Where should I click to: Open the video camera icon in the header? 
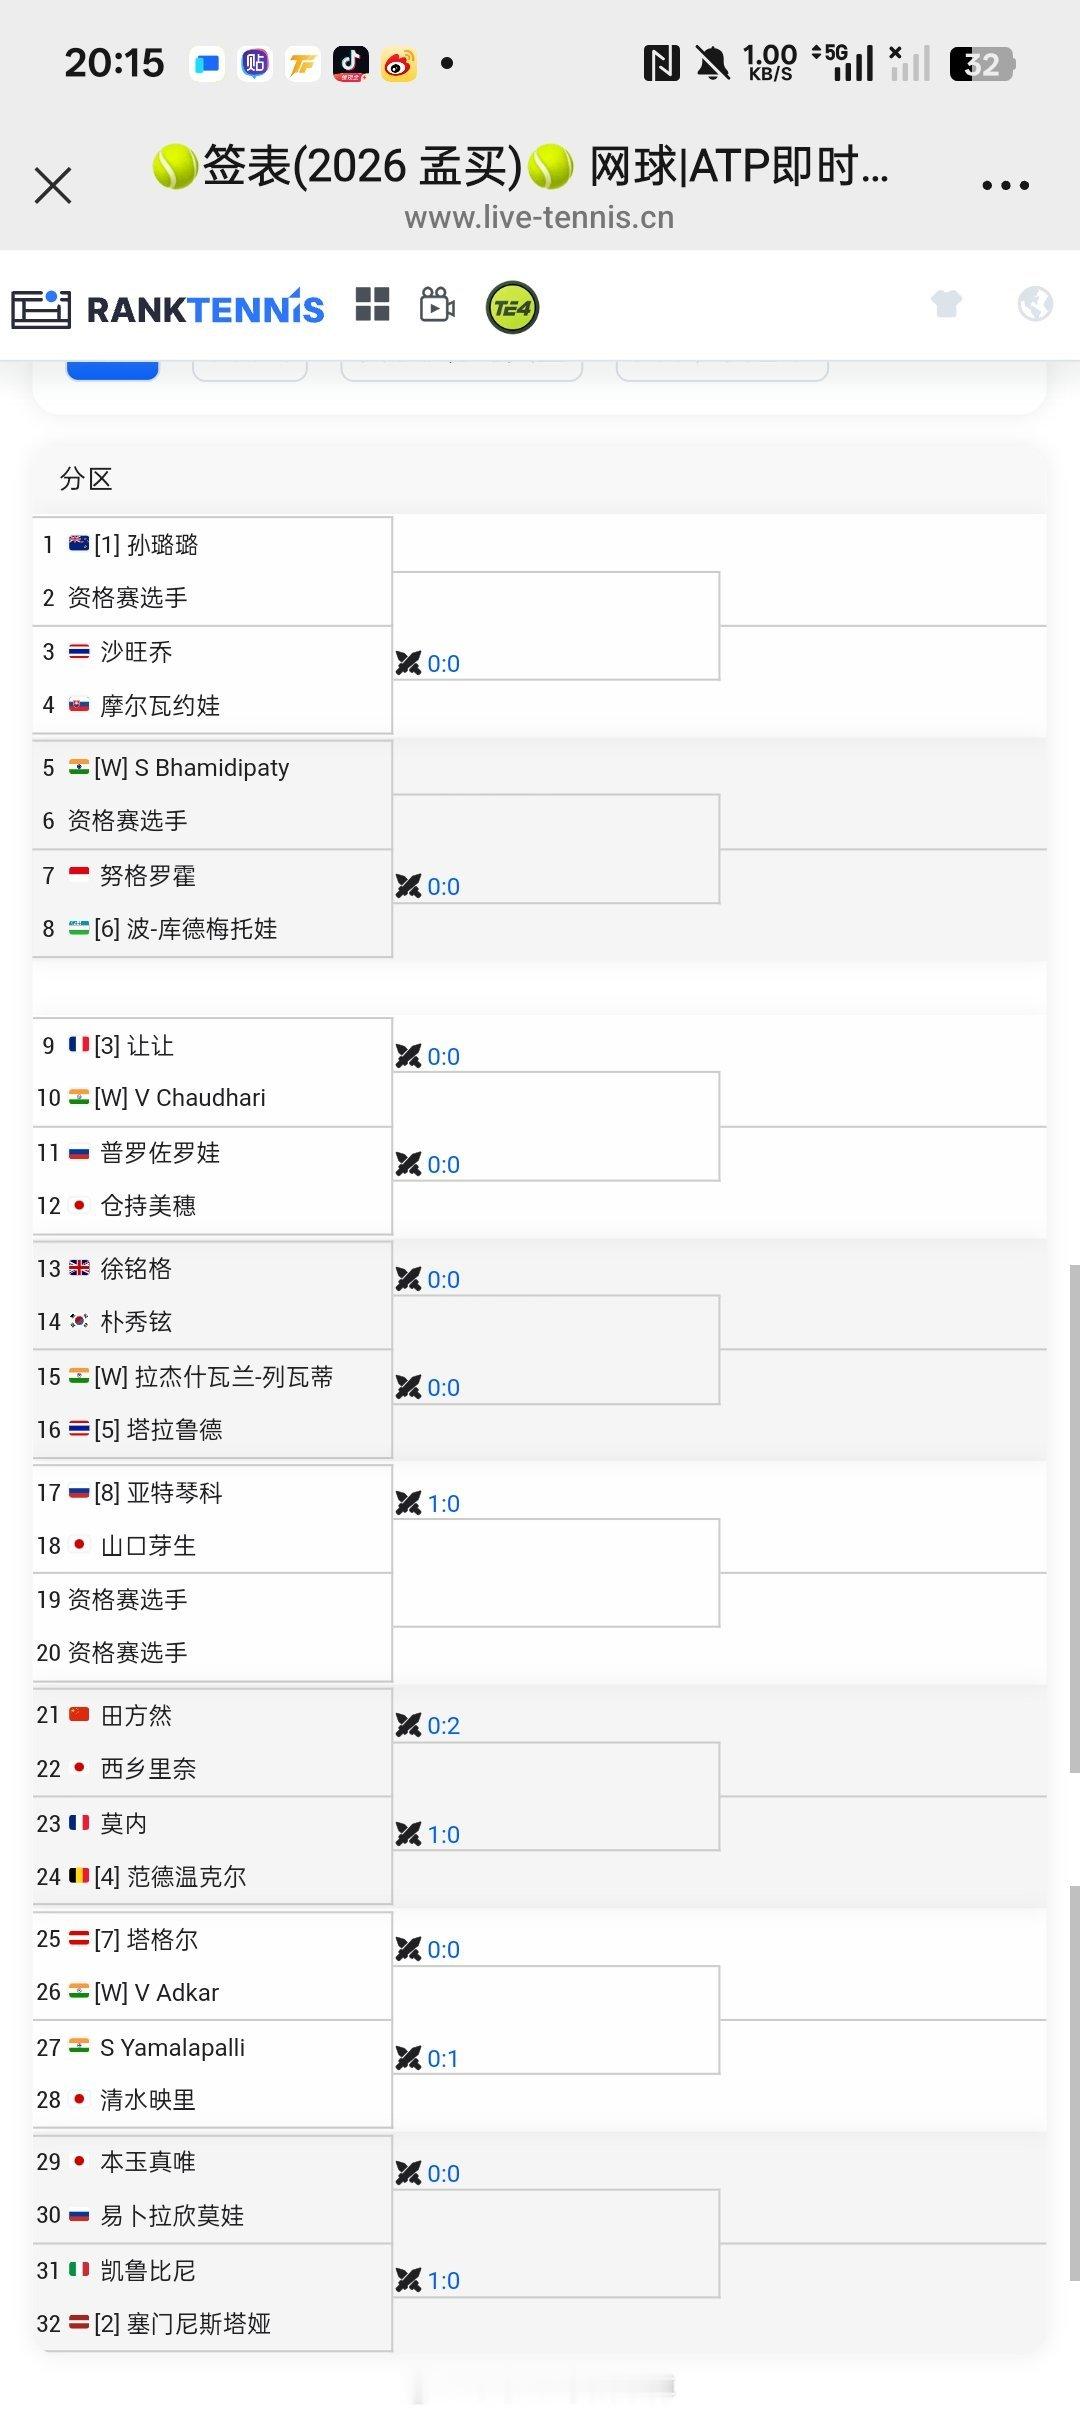(x=436, y=306)
